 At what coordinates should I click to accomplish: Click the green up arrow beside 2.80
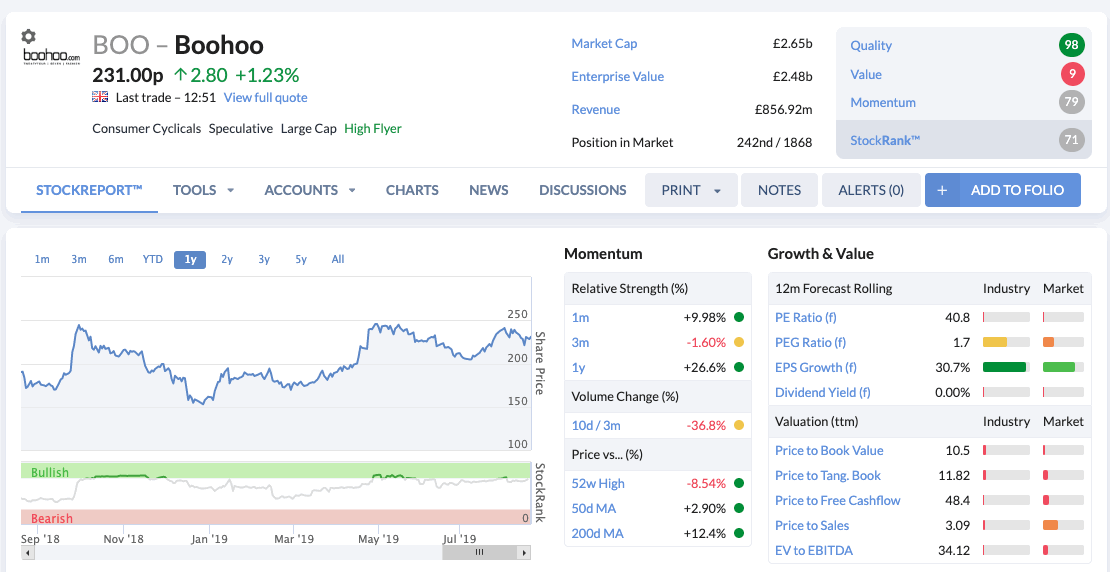(x=180, y=75)
